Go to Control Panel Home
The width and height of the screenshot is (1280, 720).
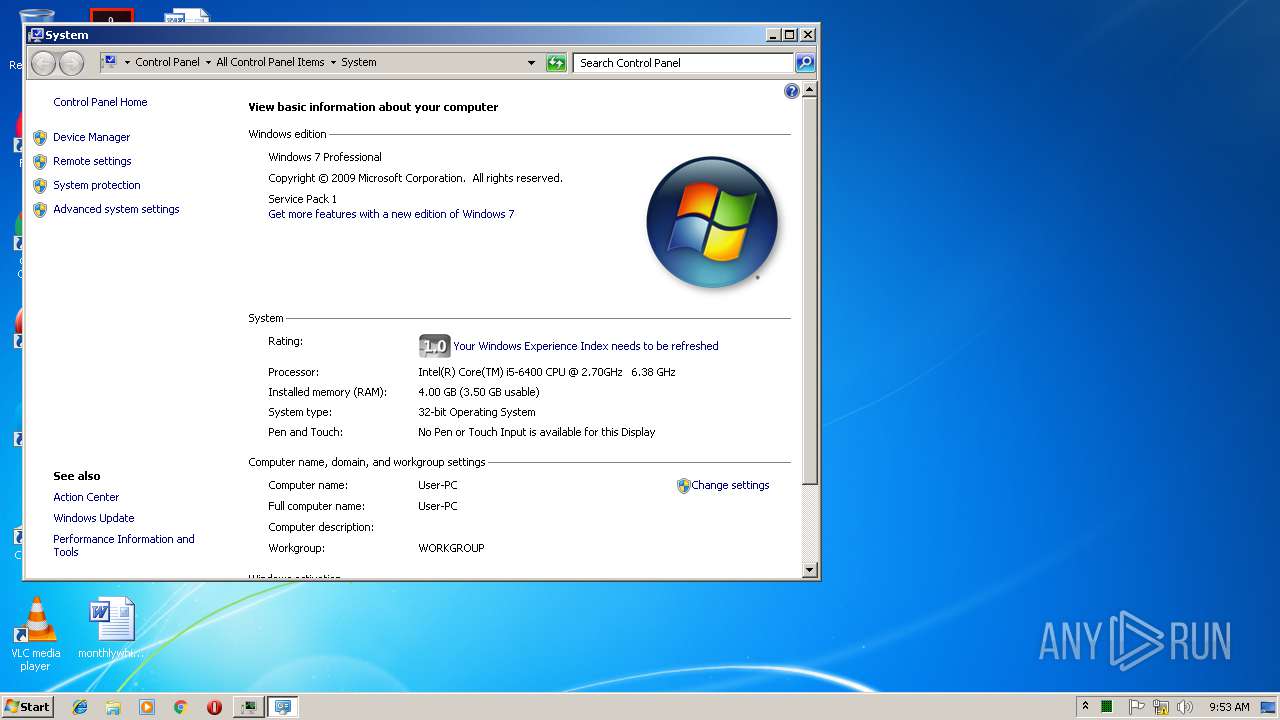tap(100, 102)
